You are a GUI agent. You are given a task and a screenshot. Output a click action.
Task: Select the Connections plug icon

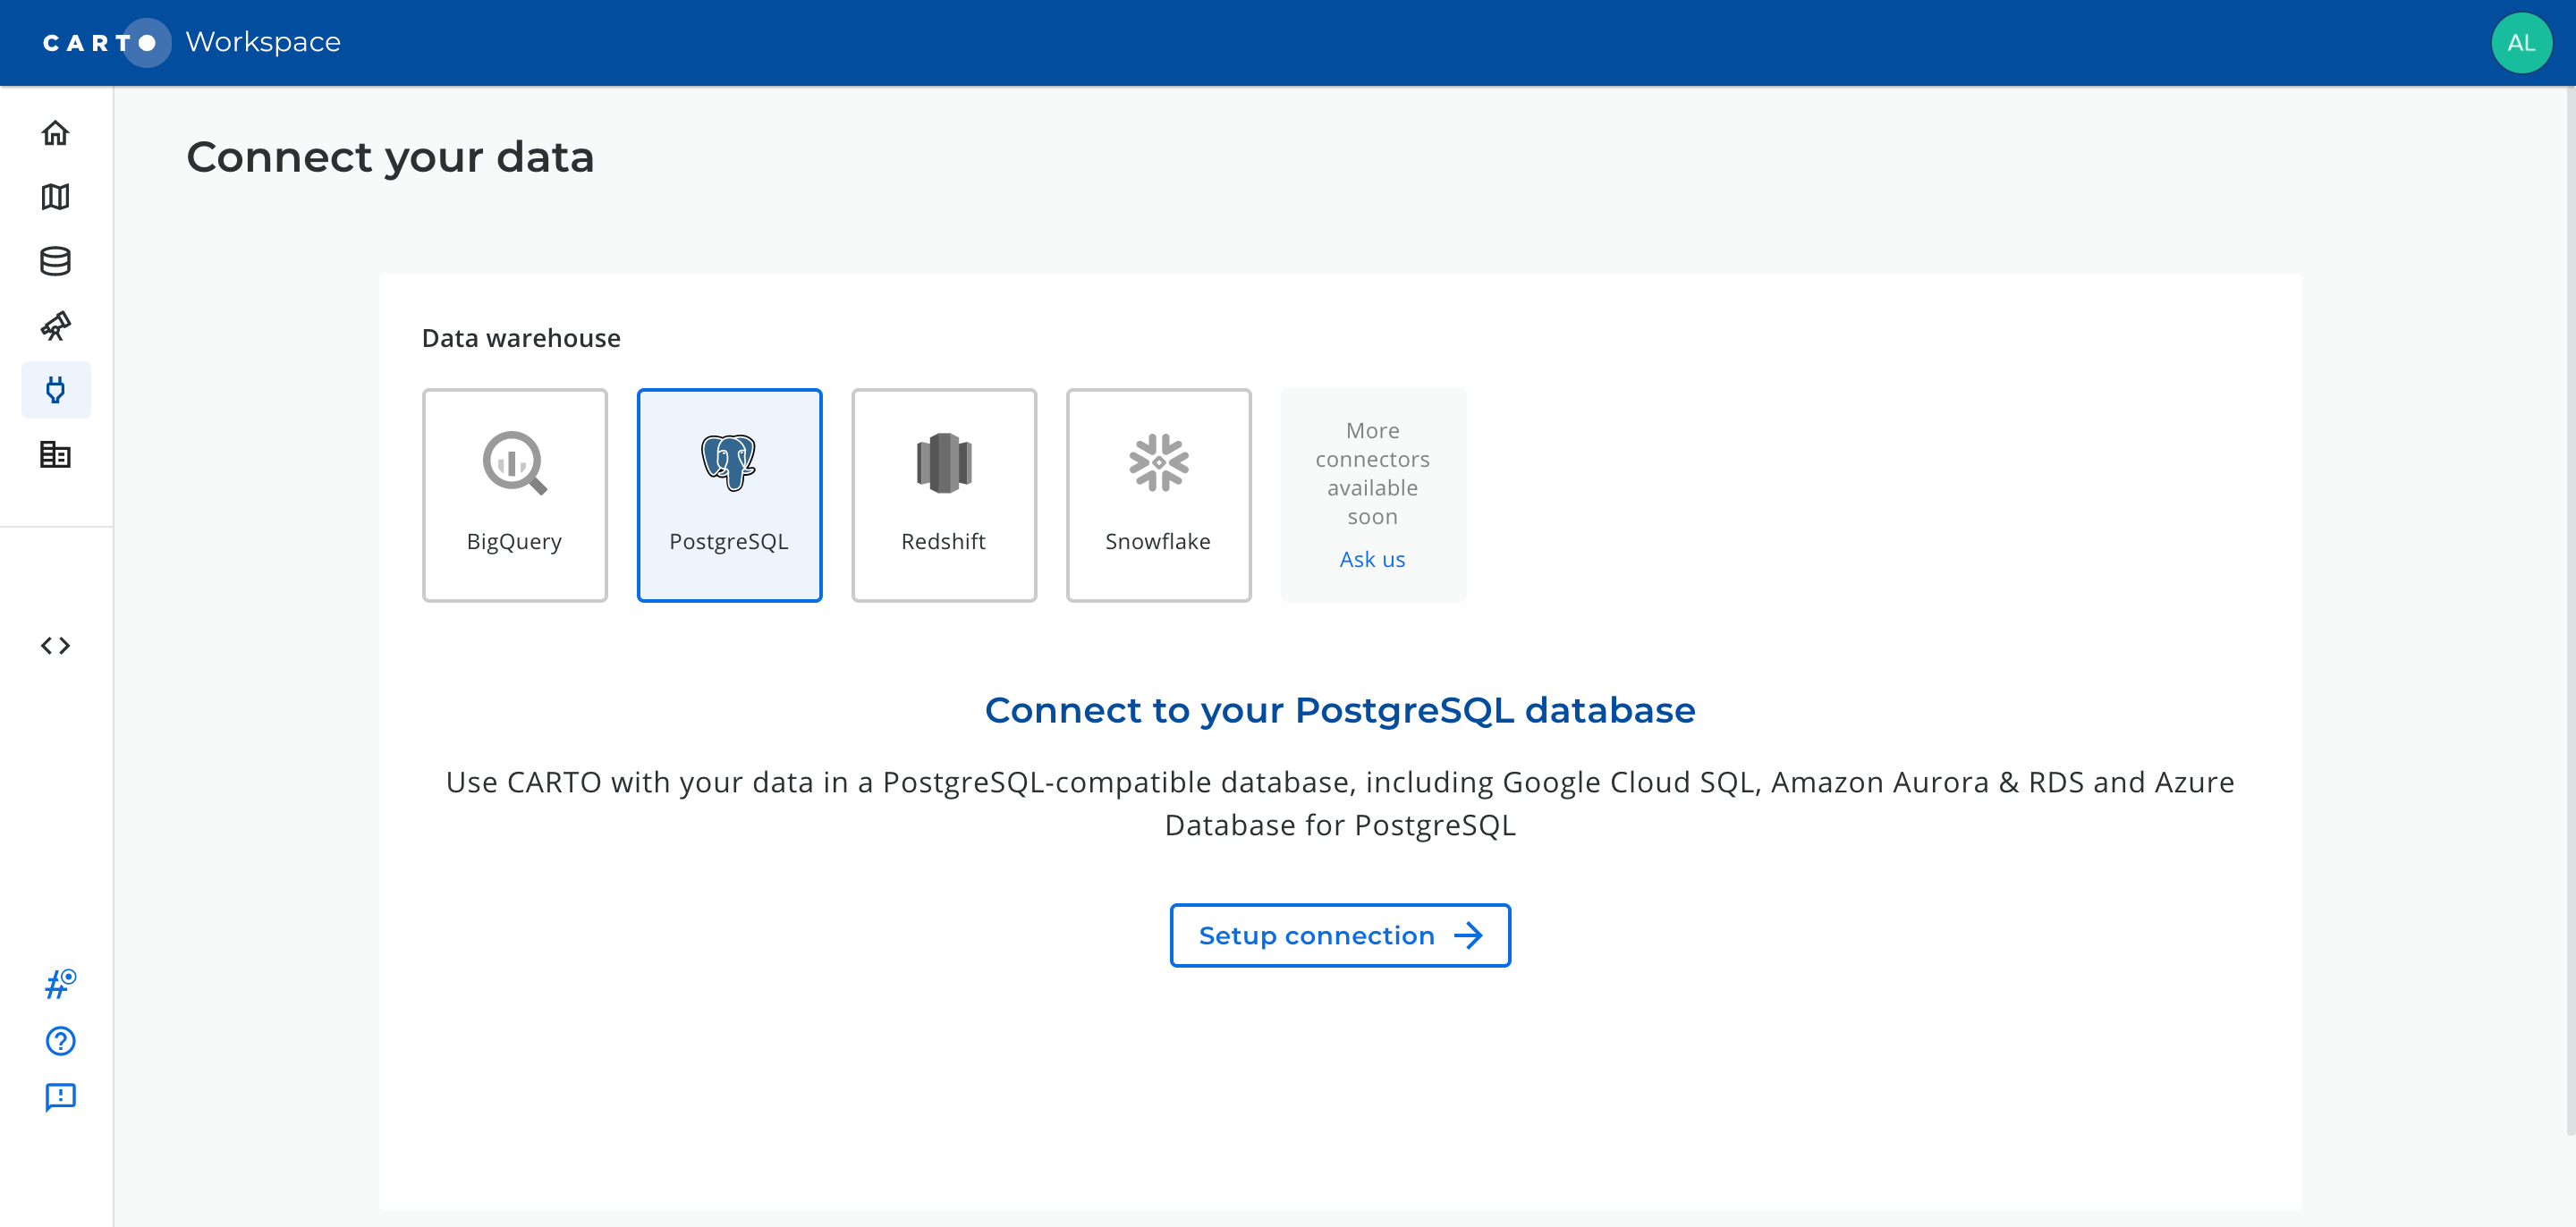click(56, 390)
